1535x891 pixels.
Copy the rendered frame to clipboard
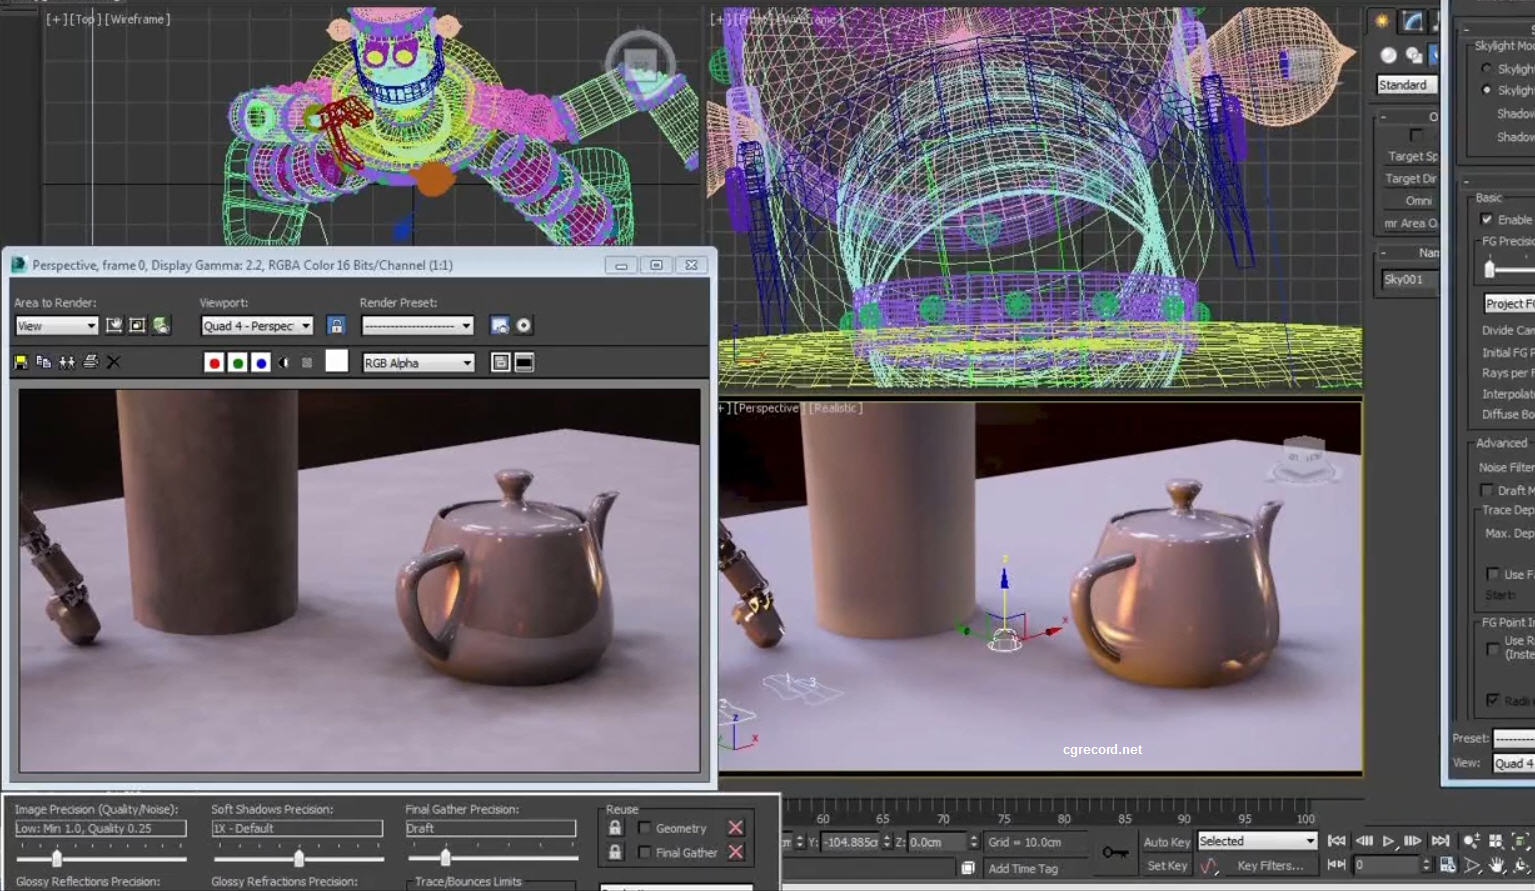point(43,362)
